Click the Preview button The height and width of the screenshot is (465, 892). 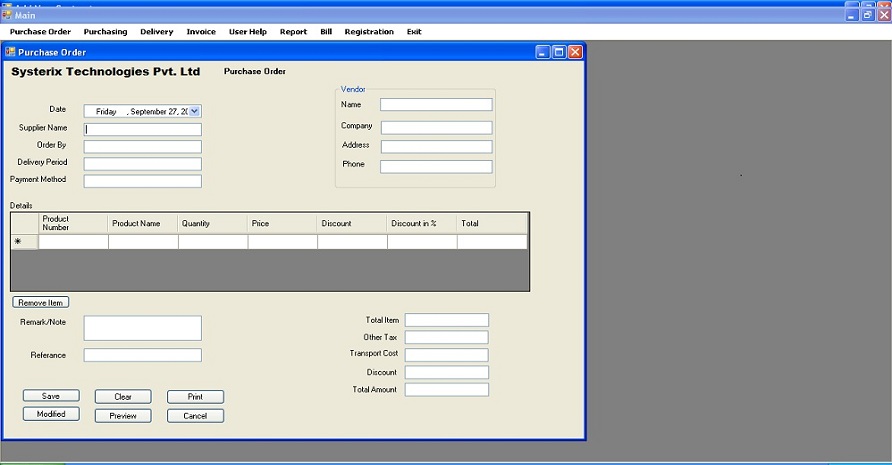123,416
